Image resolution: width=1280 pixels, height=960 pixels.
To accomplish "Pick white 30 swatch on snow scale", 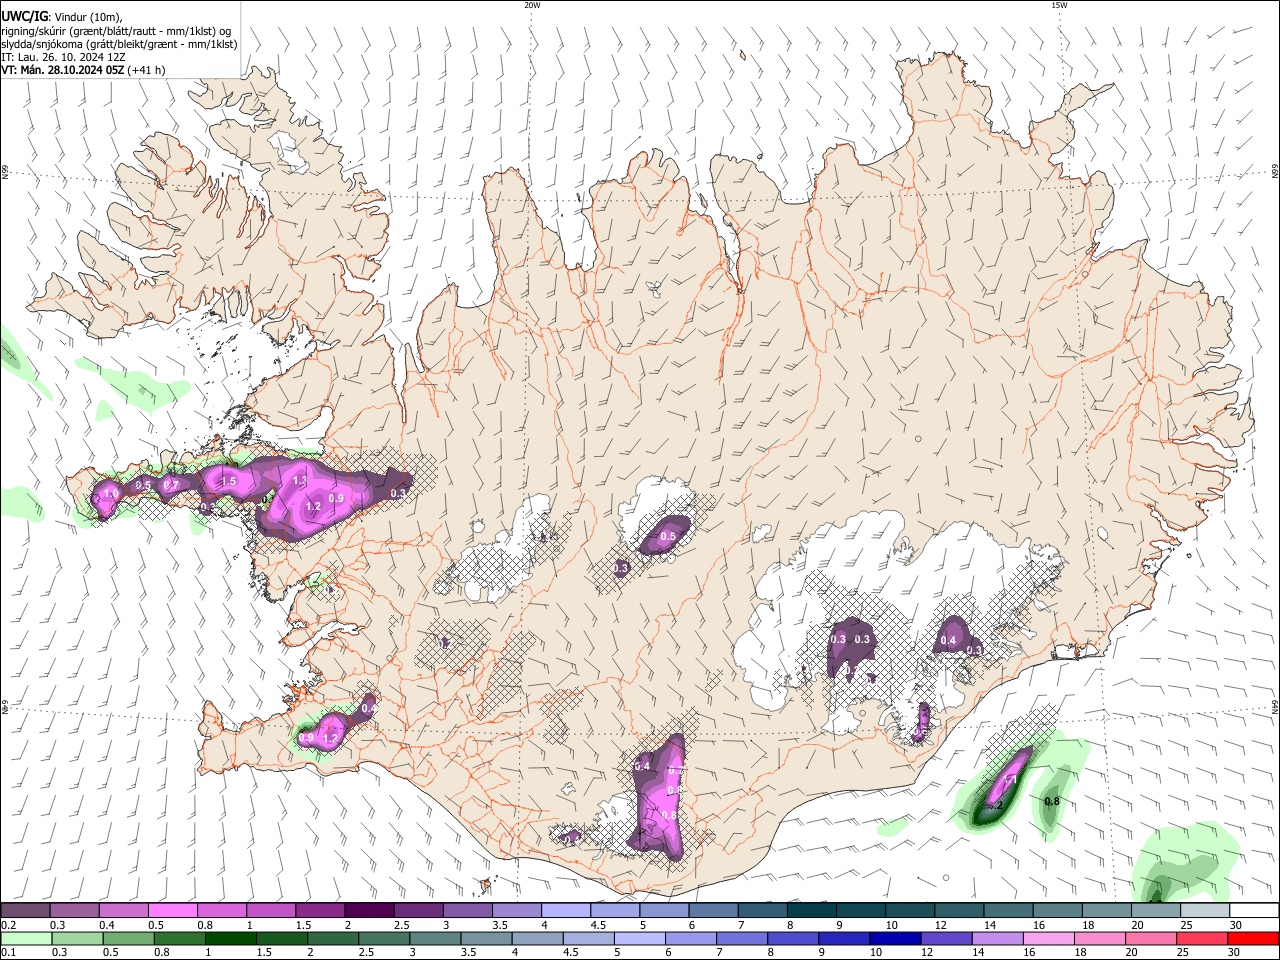I will click(x=1254, y=911).
